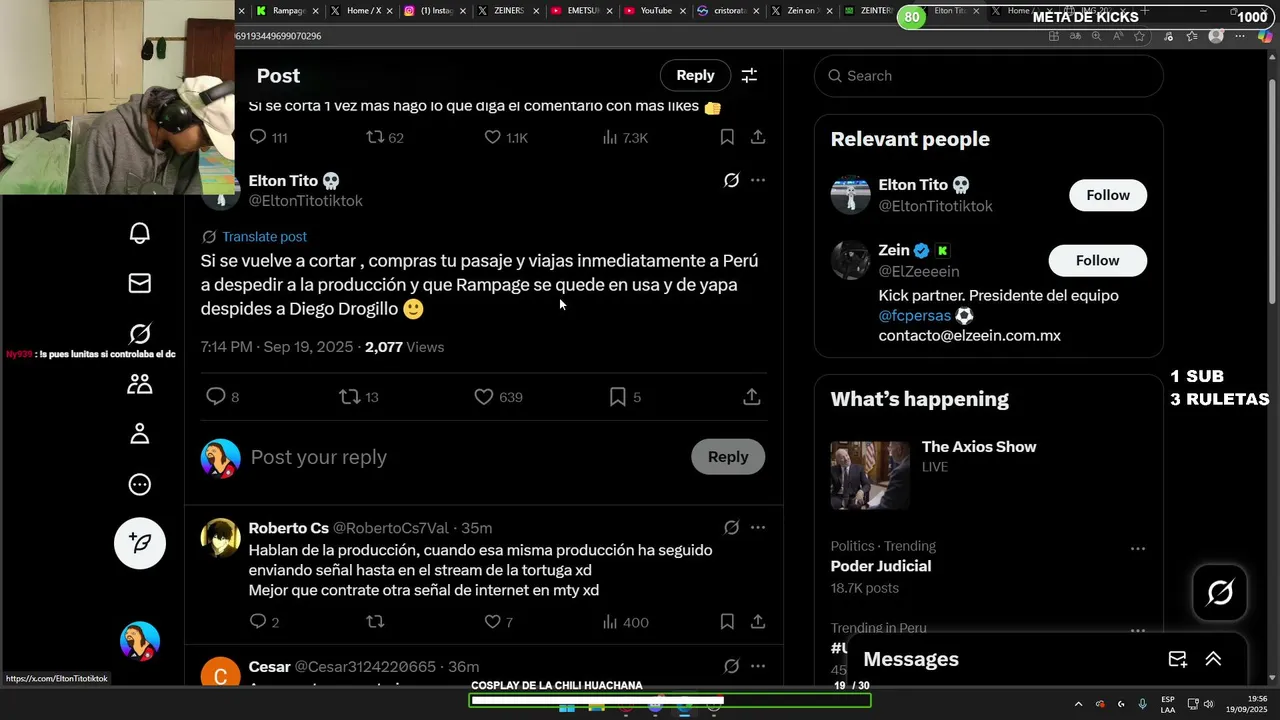Follow Elton Tito in Relevant people
Screen dimensions: 1280x720
1108,195
